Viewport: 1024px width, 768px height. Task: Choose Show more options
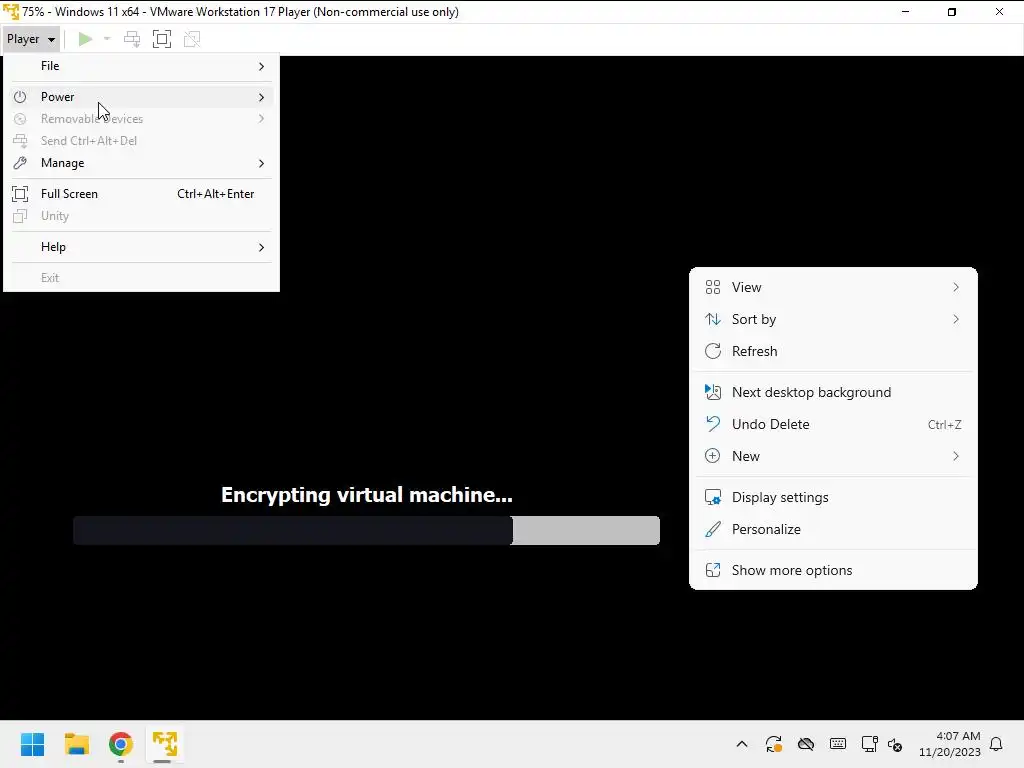(833, 571)
